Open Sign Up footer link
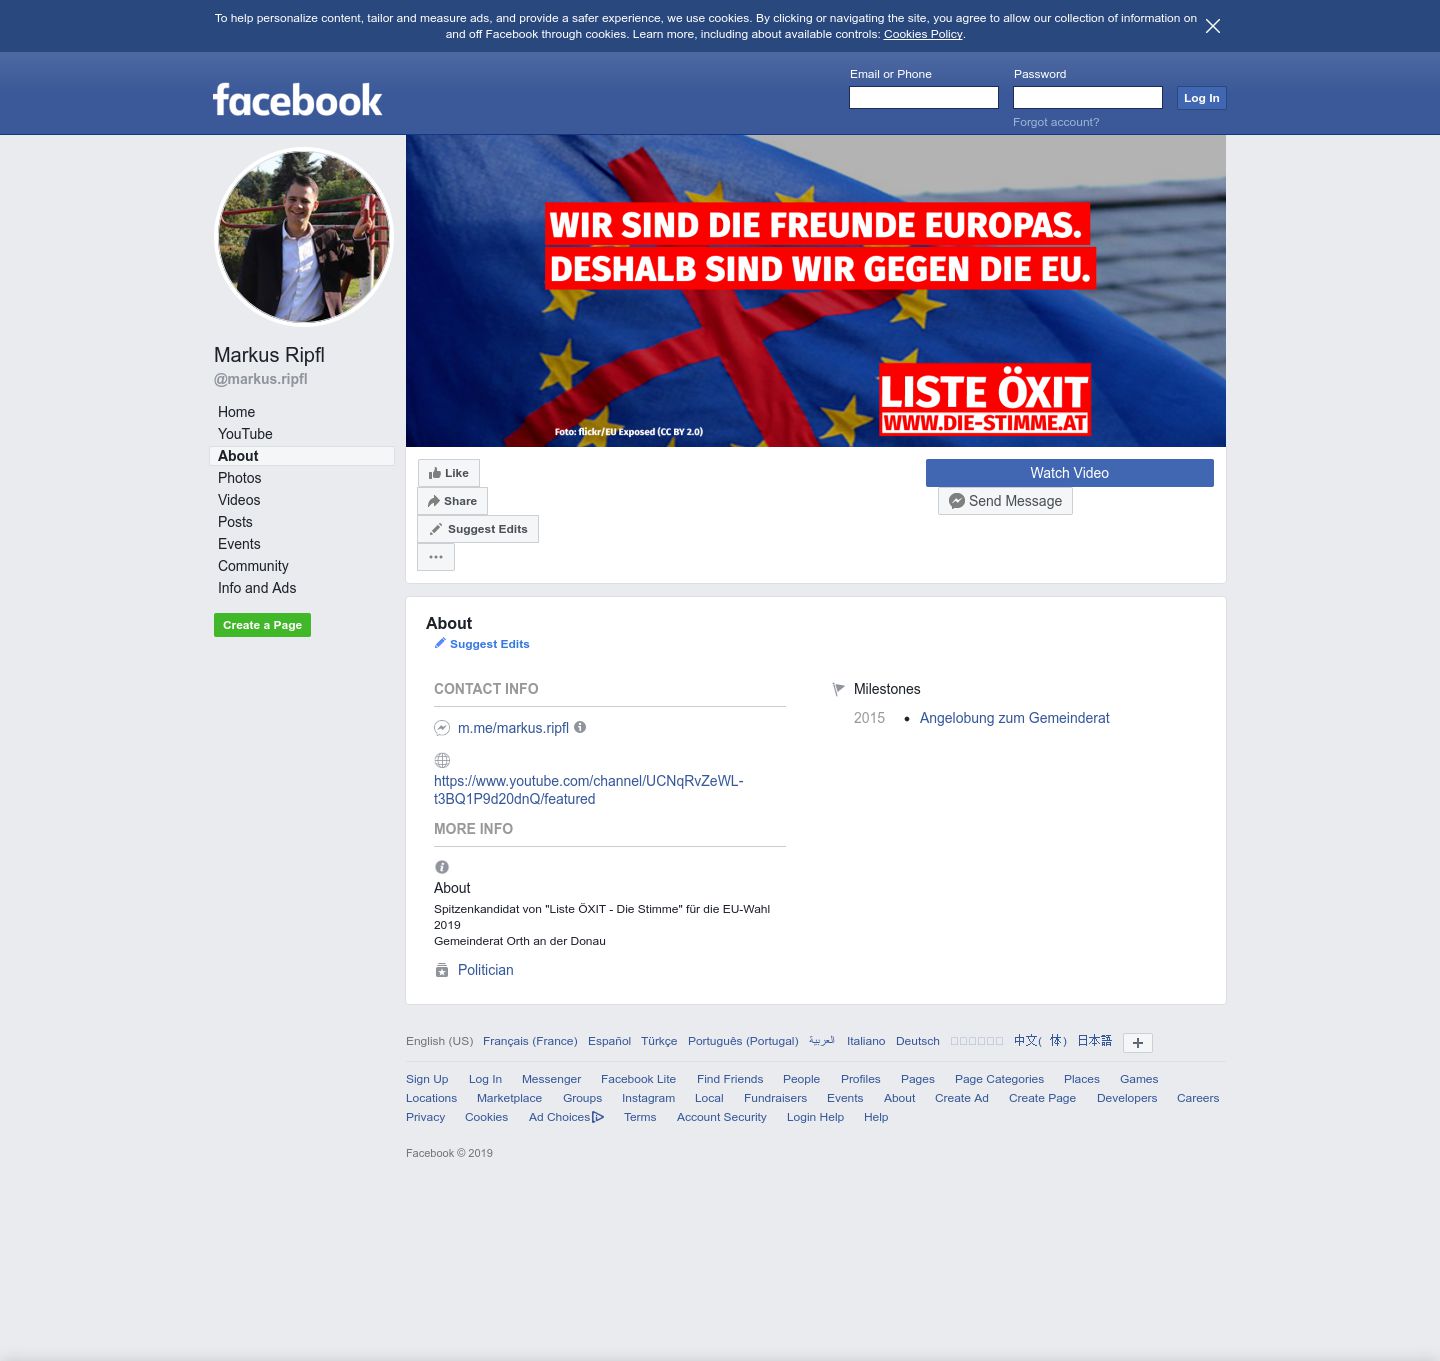The height and width of the screenshot is (1361, 1440). pos(427,1079)
